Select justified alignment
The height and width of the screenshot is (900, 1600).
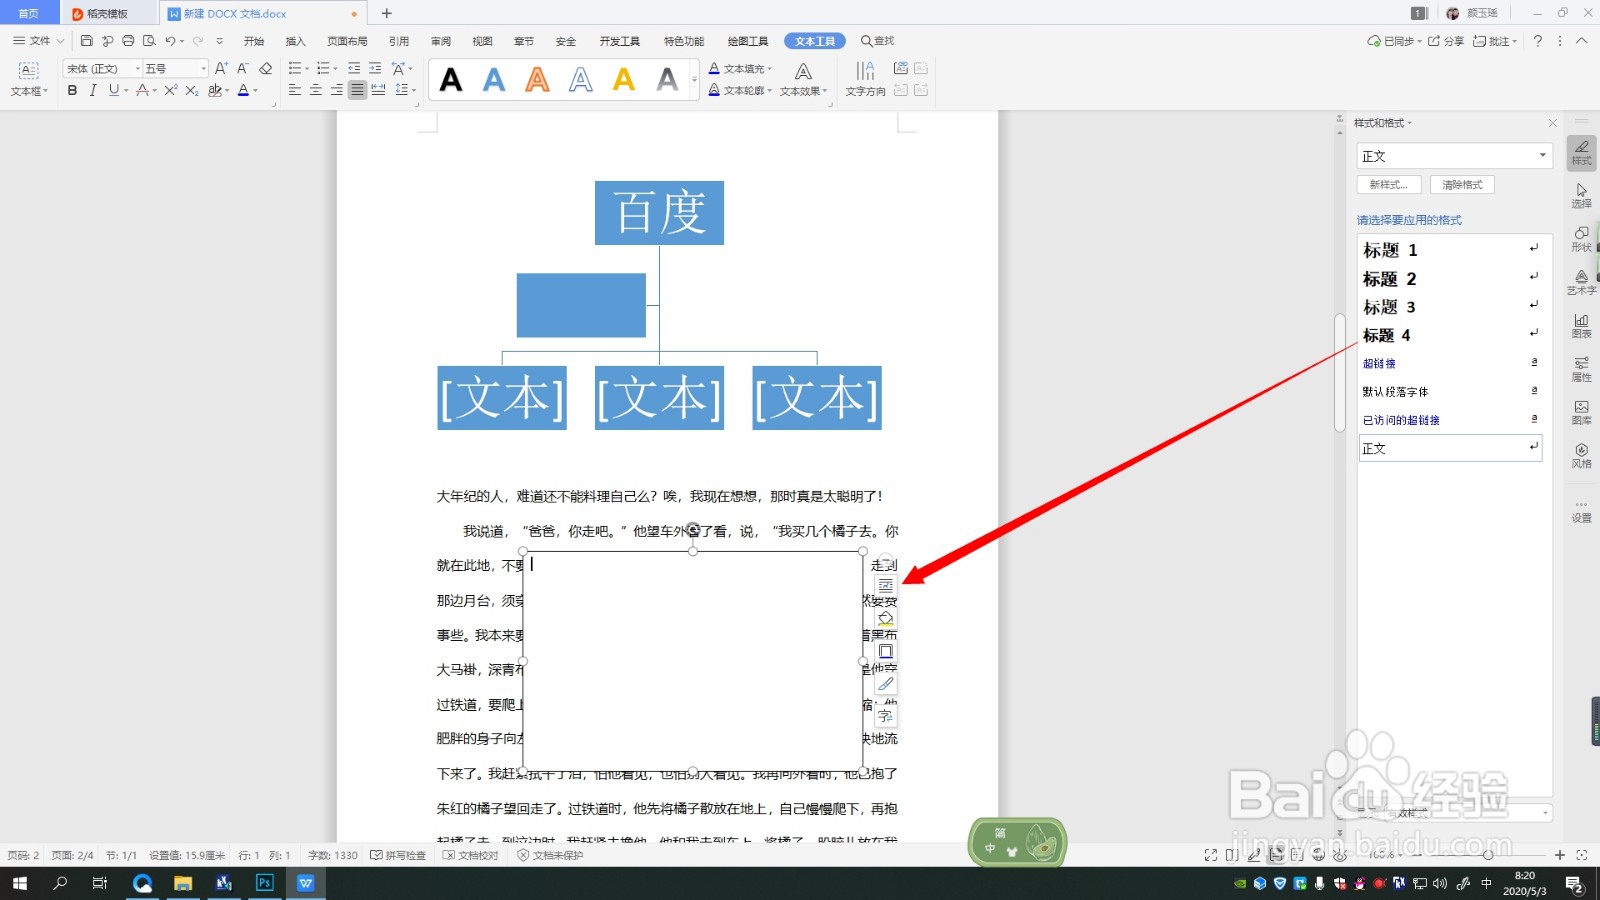(x=357, y=90)
